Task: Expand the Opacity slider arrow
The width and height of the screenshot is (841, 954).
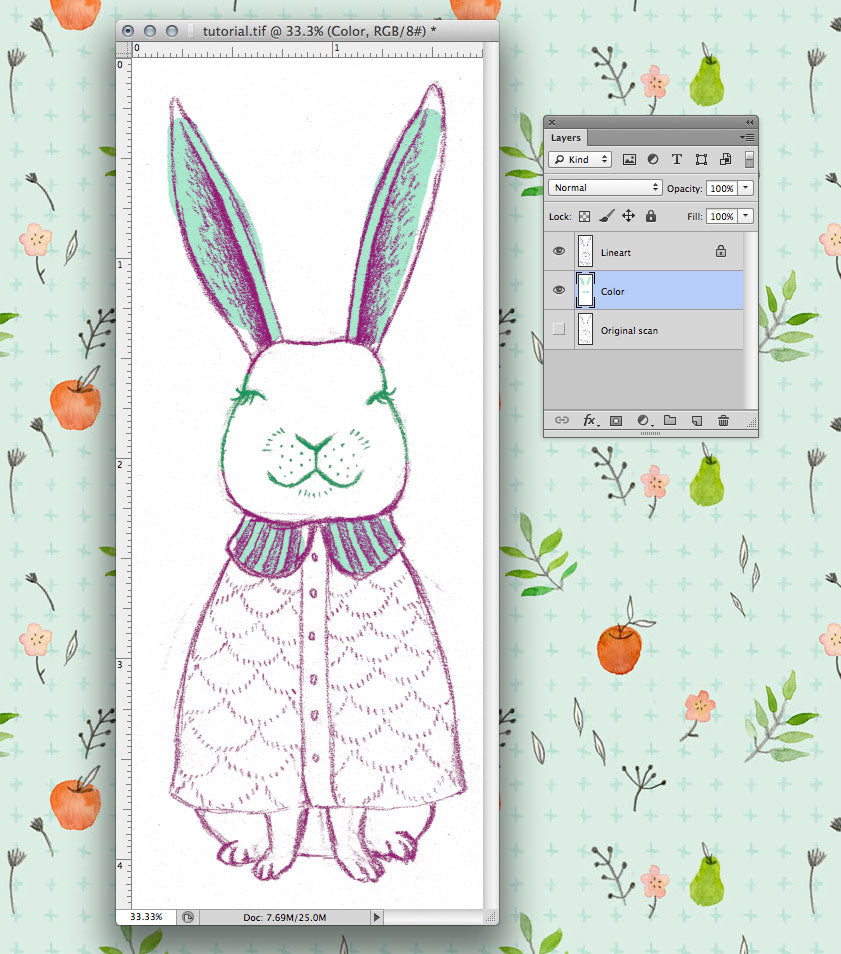Action: click(x=745, y=188)
